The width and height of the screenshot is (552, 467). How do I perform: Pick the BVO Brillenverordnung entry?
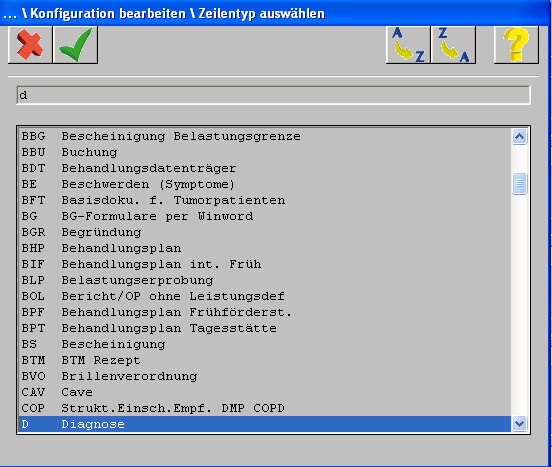click(265, 376)
